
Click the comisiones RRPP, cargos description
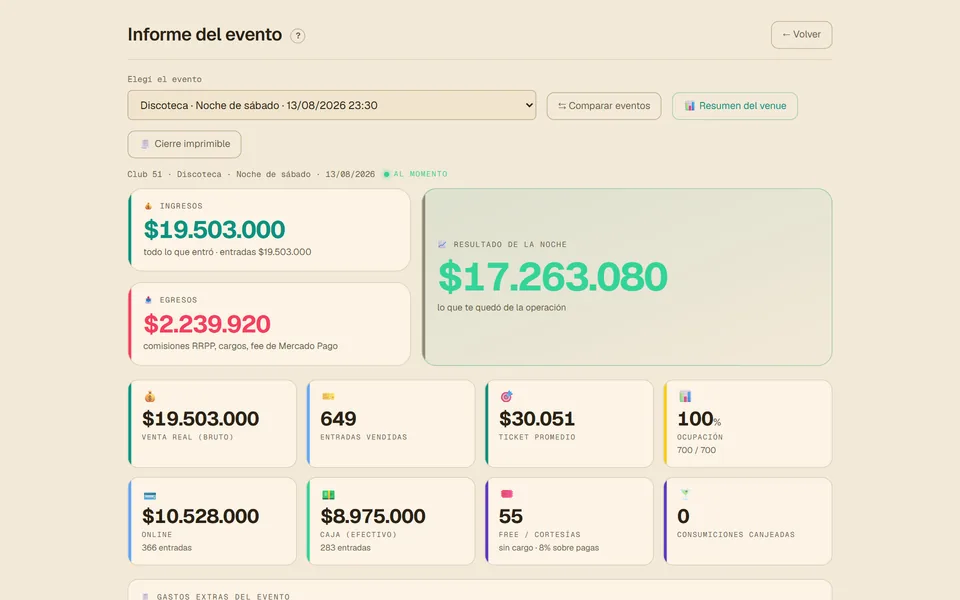click(x=240, y=346)
